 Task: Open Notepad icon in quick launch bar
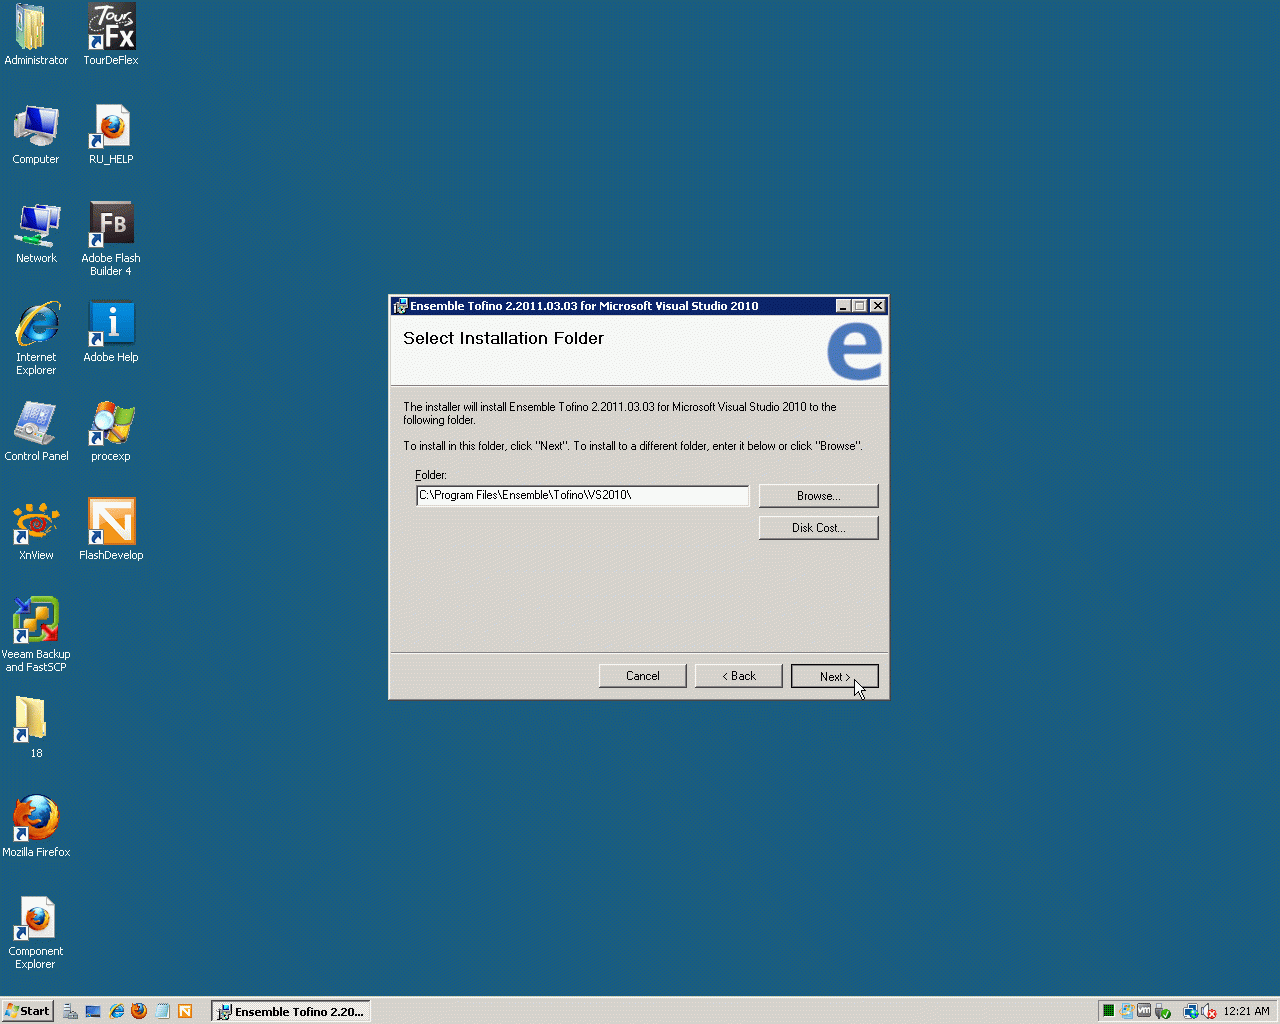click(x=162, y=1011)
